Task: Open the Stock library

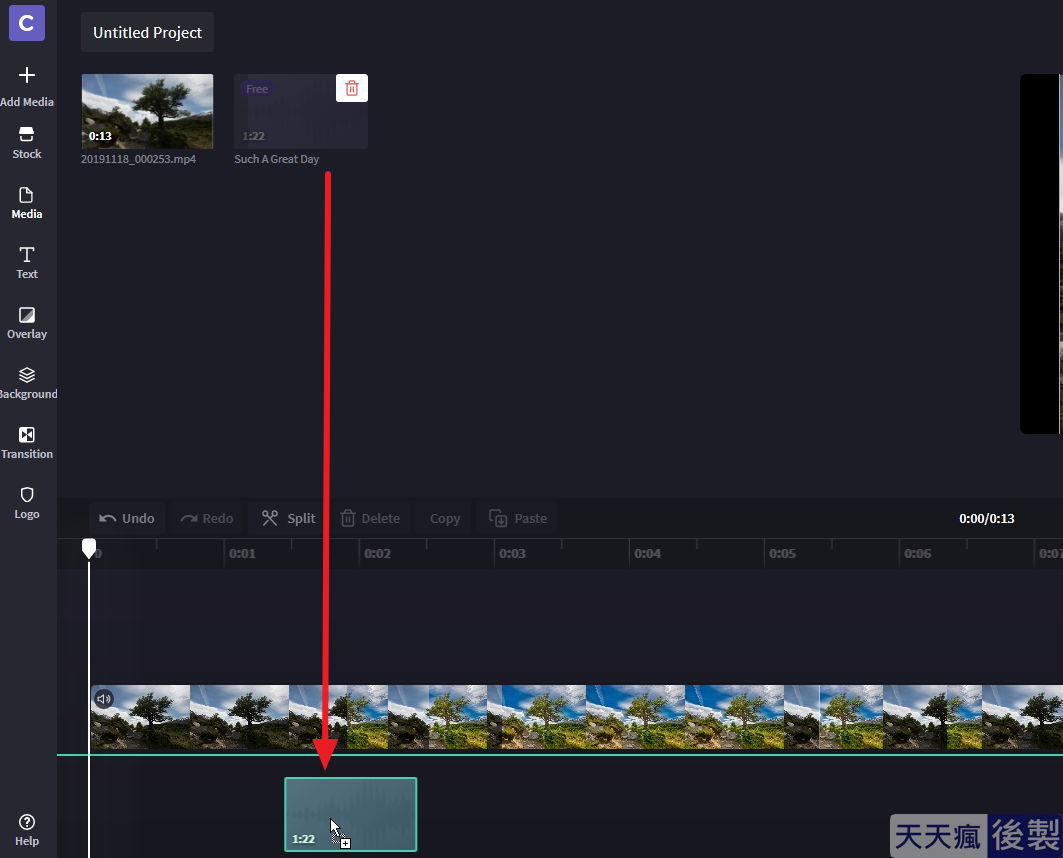Action: click(x=27, y=142)
